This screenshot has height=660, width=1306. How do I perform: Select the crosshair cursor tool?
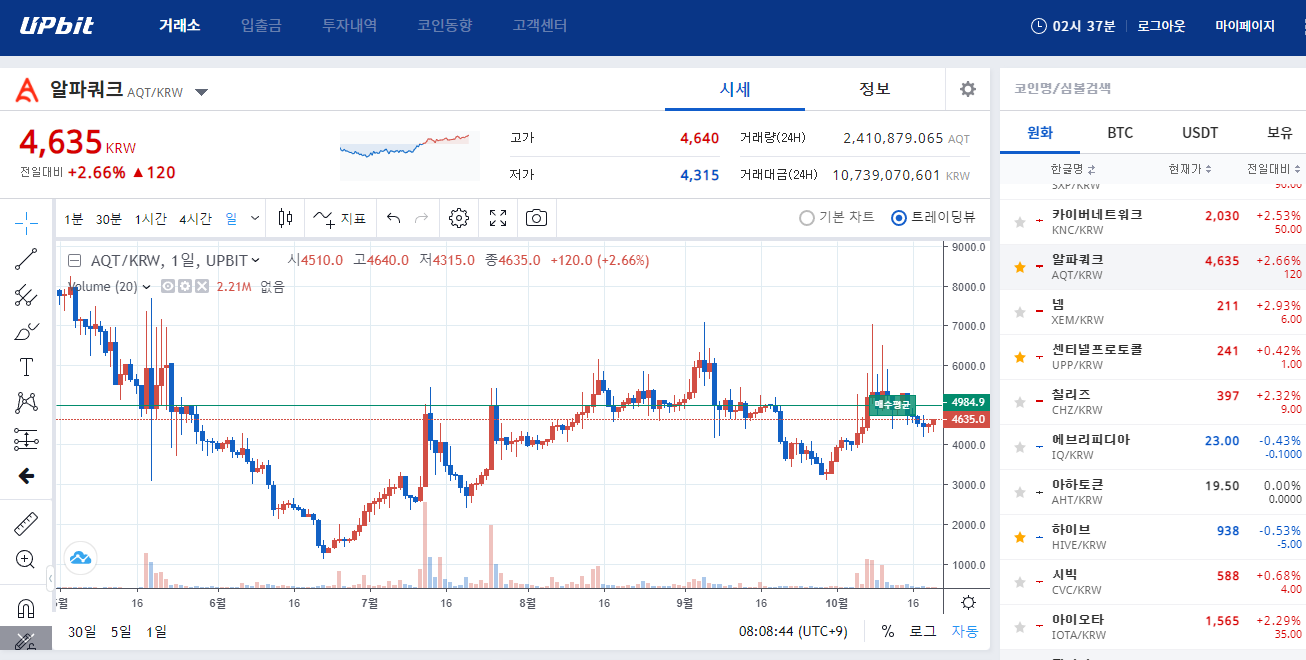click(x=27, y=221)
